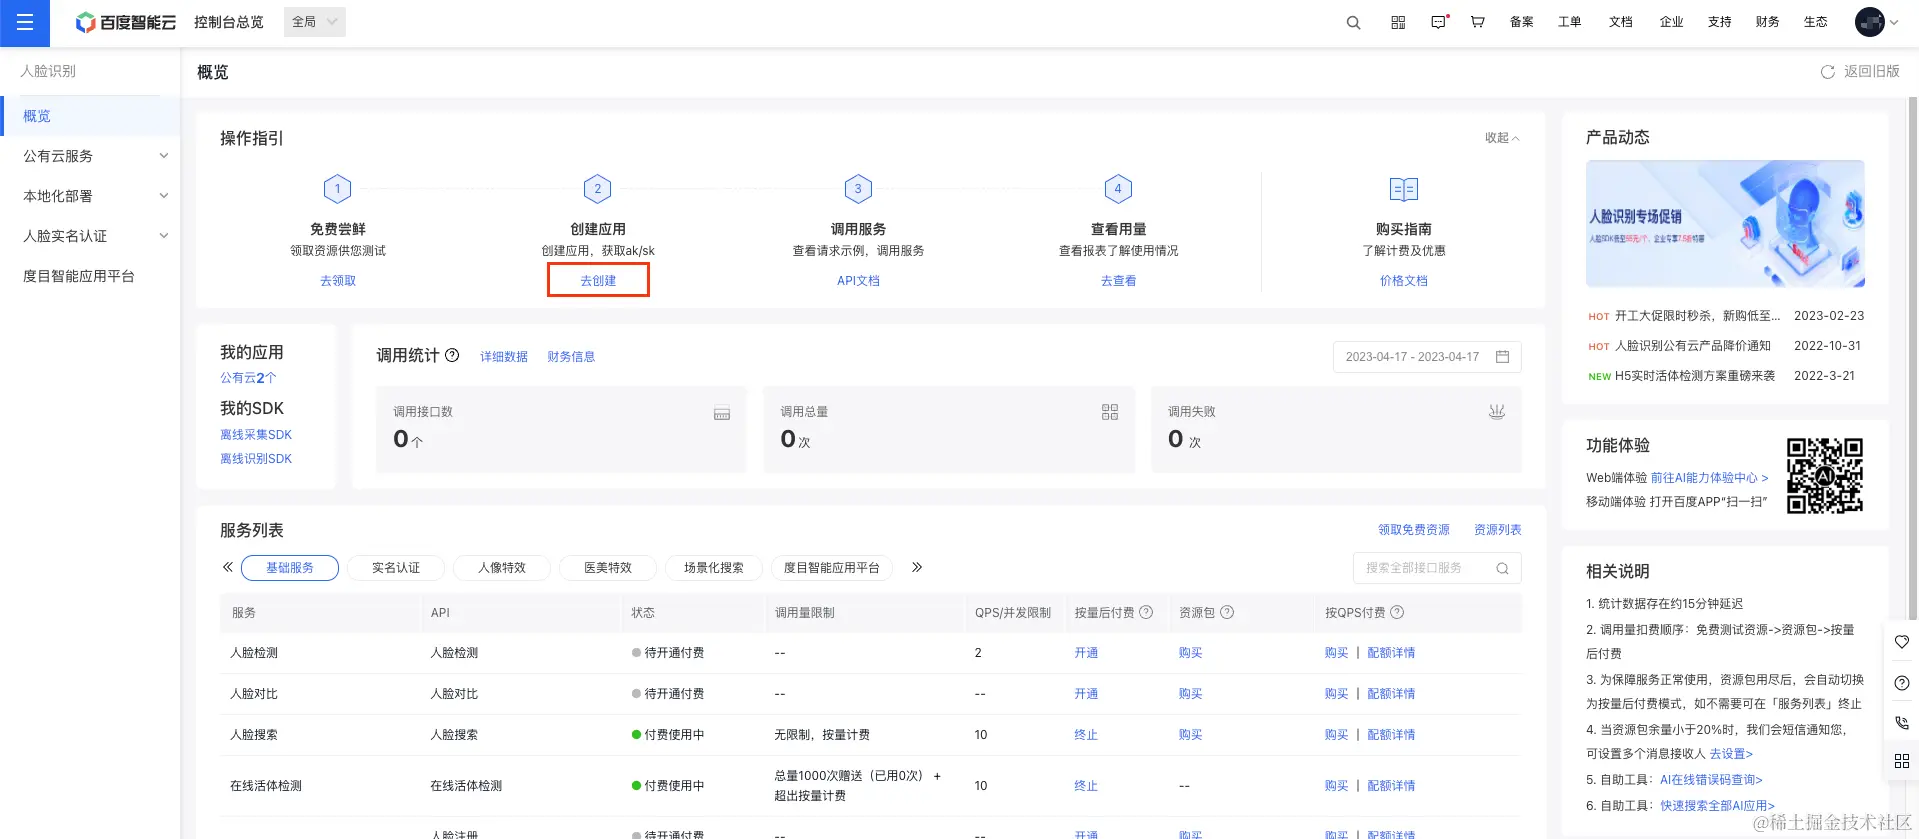1919x839 pixels.
Task: Click the floating question help icon
Action: click(1902, 683)
